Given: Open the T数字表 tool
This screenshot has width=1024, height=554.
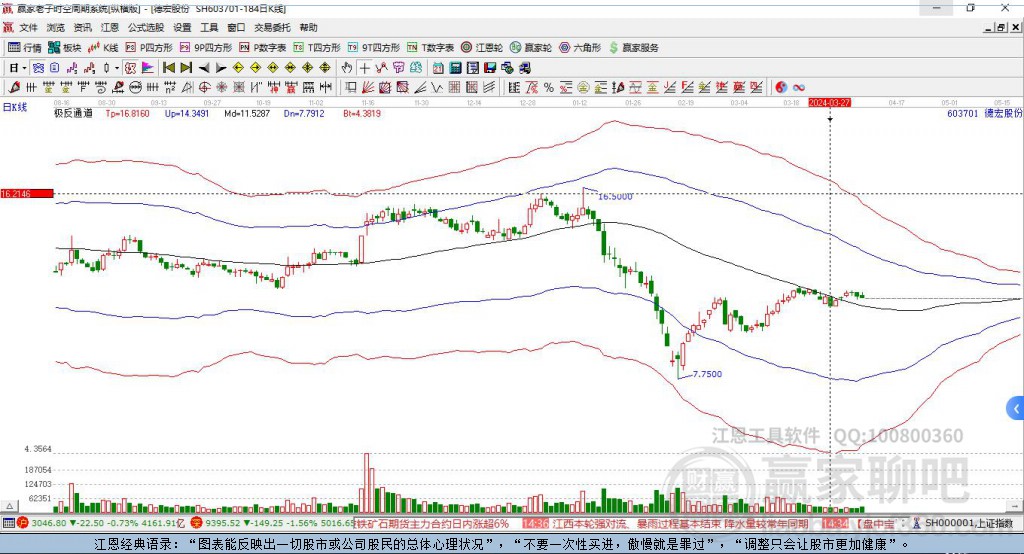Looking at the screenshot, I should click(430, 48).
